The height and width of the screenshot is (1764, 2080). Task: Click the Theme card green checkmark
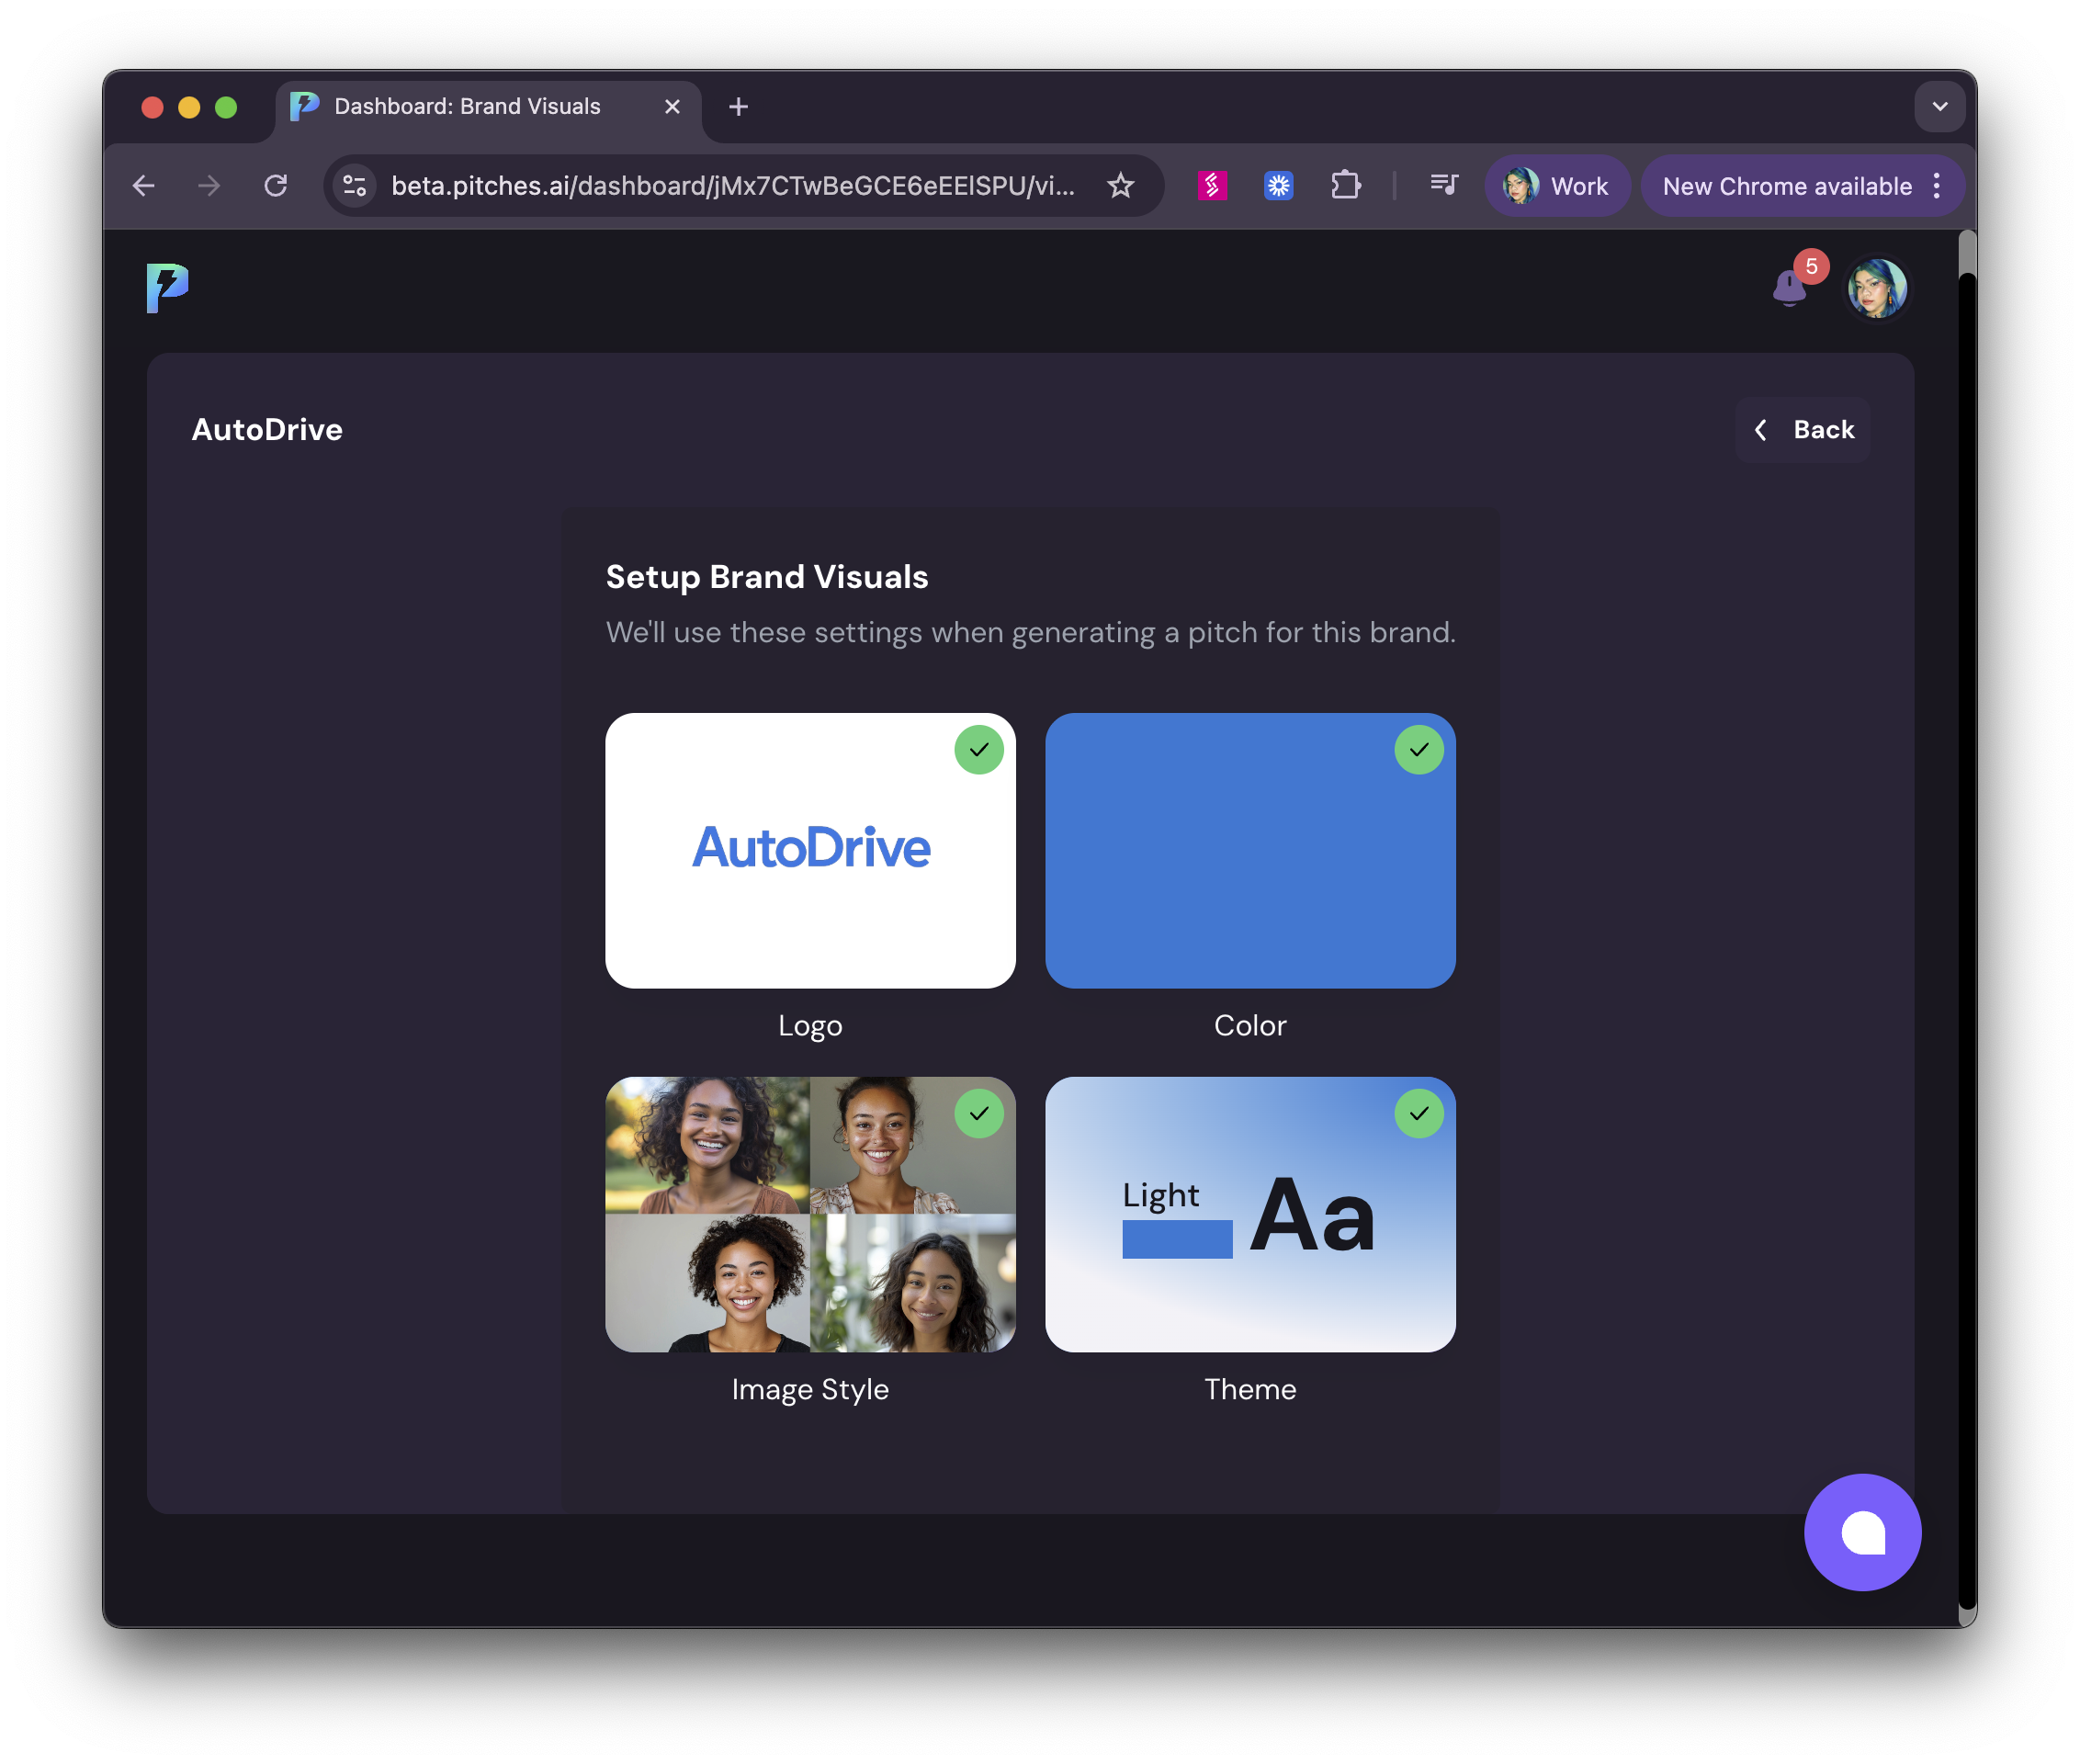1418,1114
